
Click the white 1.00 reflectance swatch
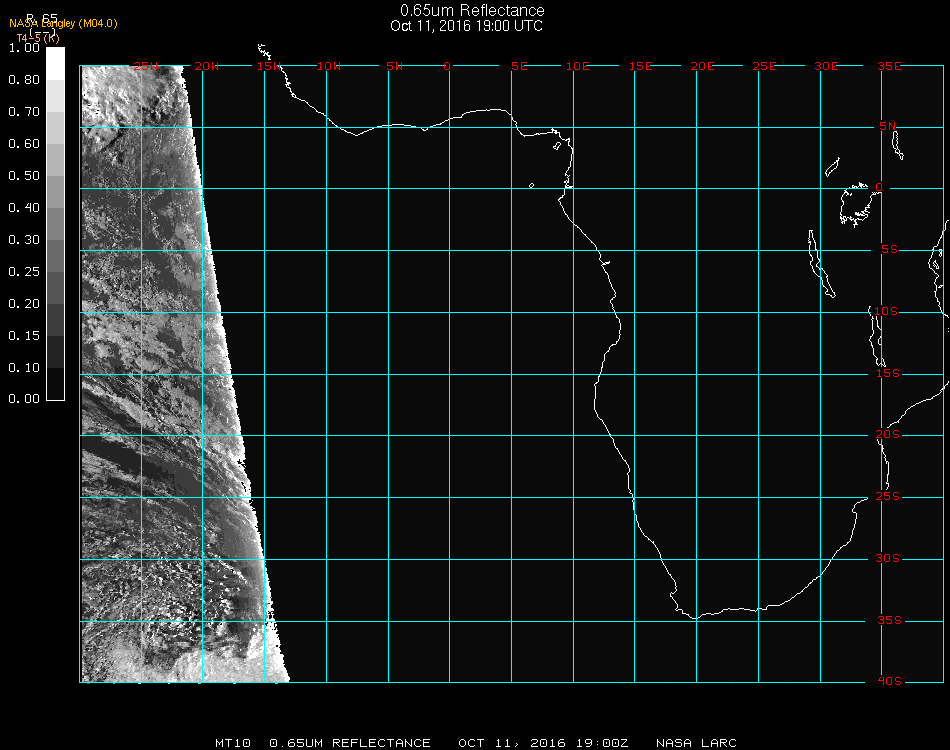[56, 62]
